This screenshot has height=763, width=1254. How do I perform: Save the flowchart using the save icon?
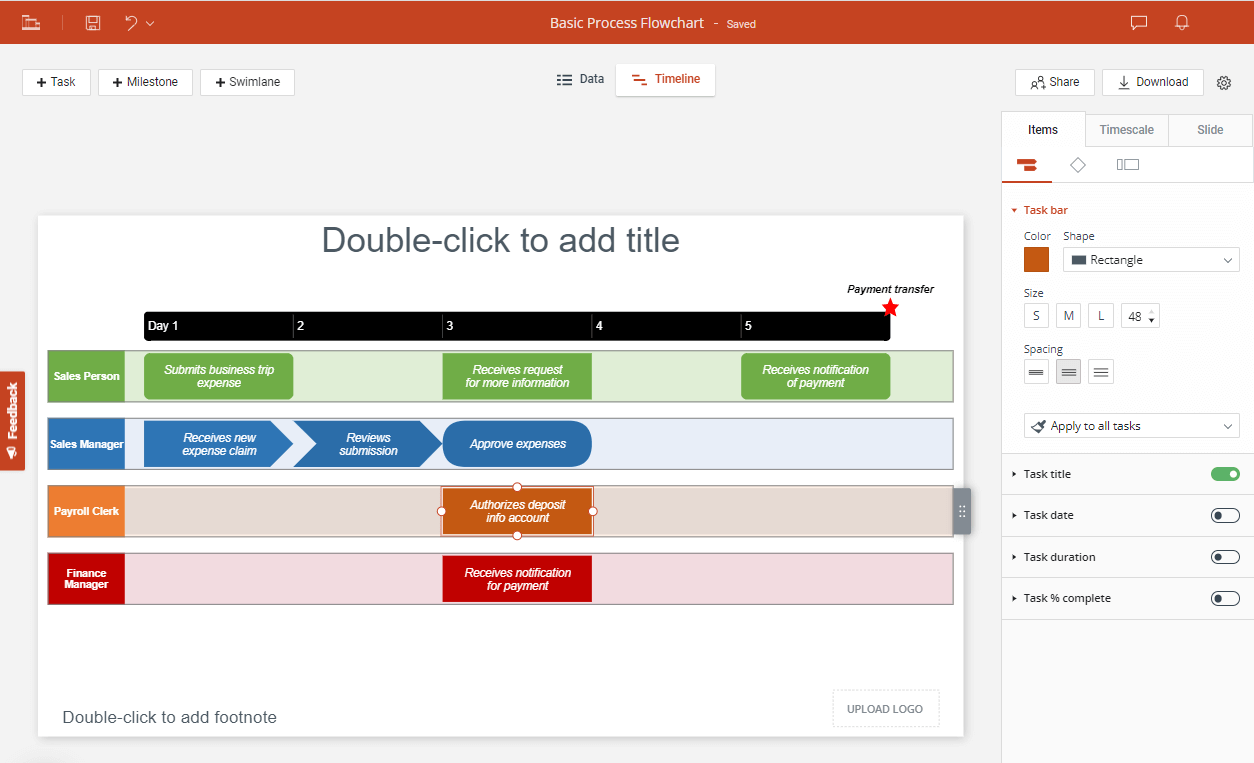tap(92, 22)
